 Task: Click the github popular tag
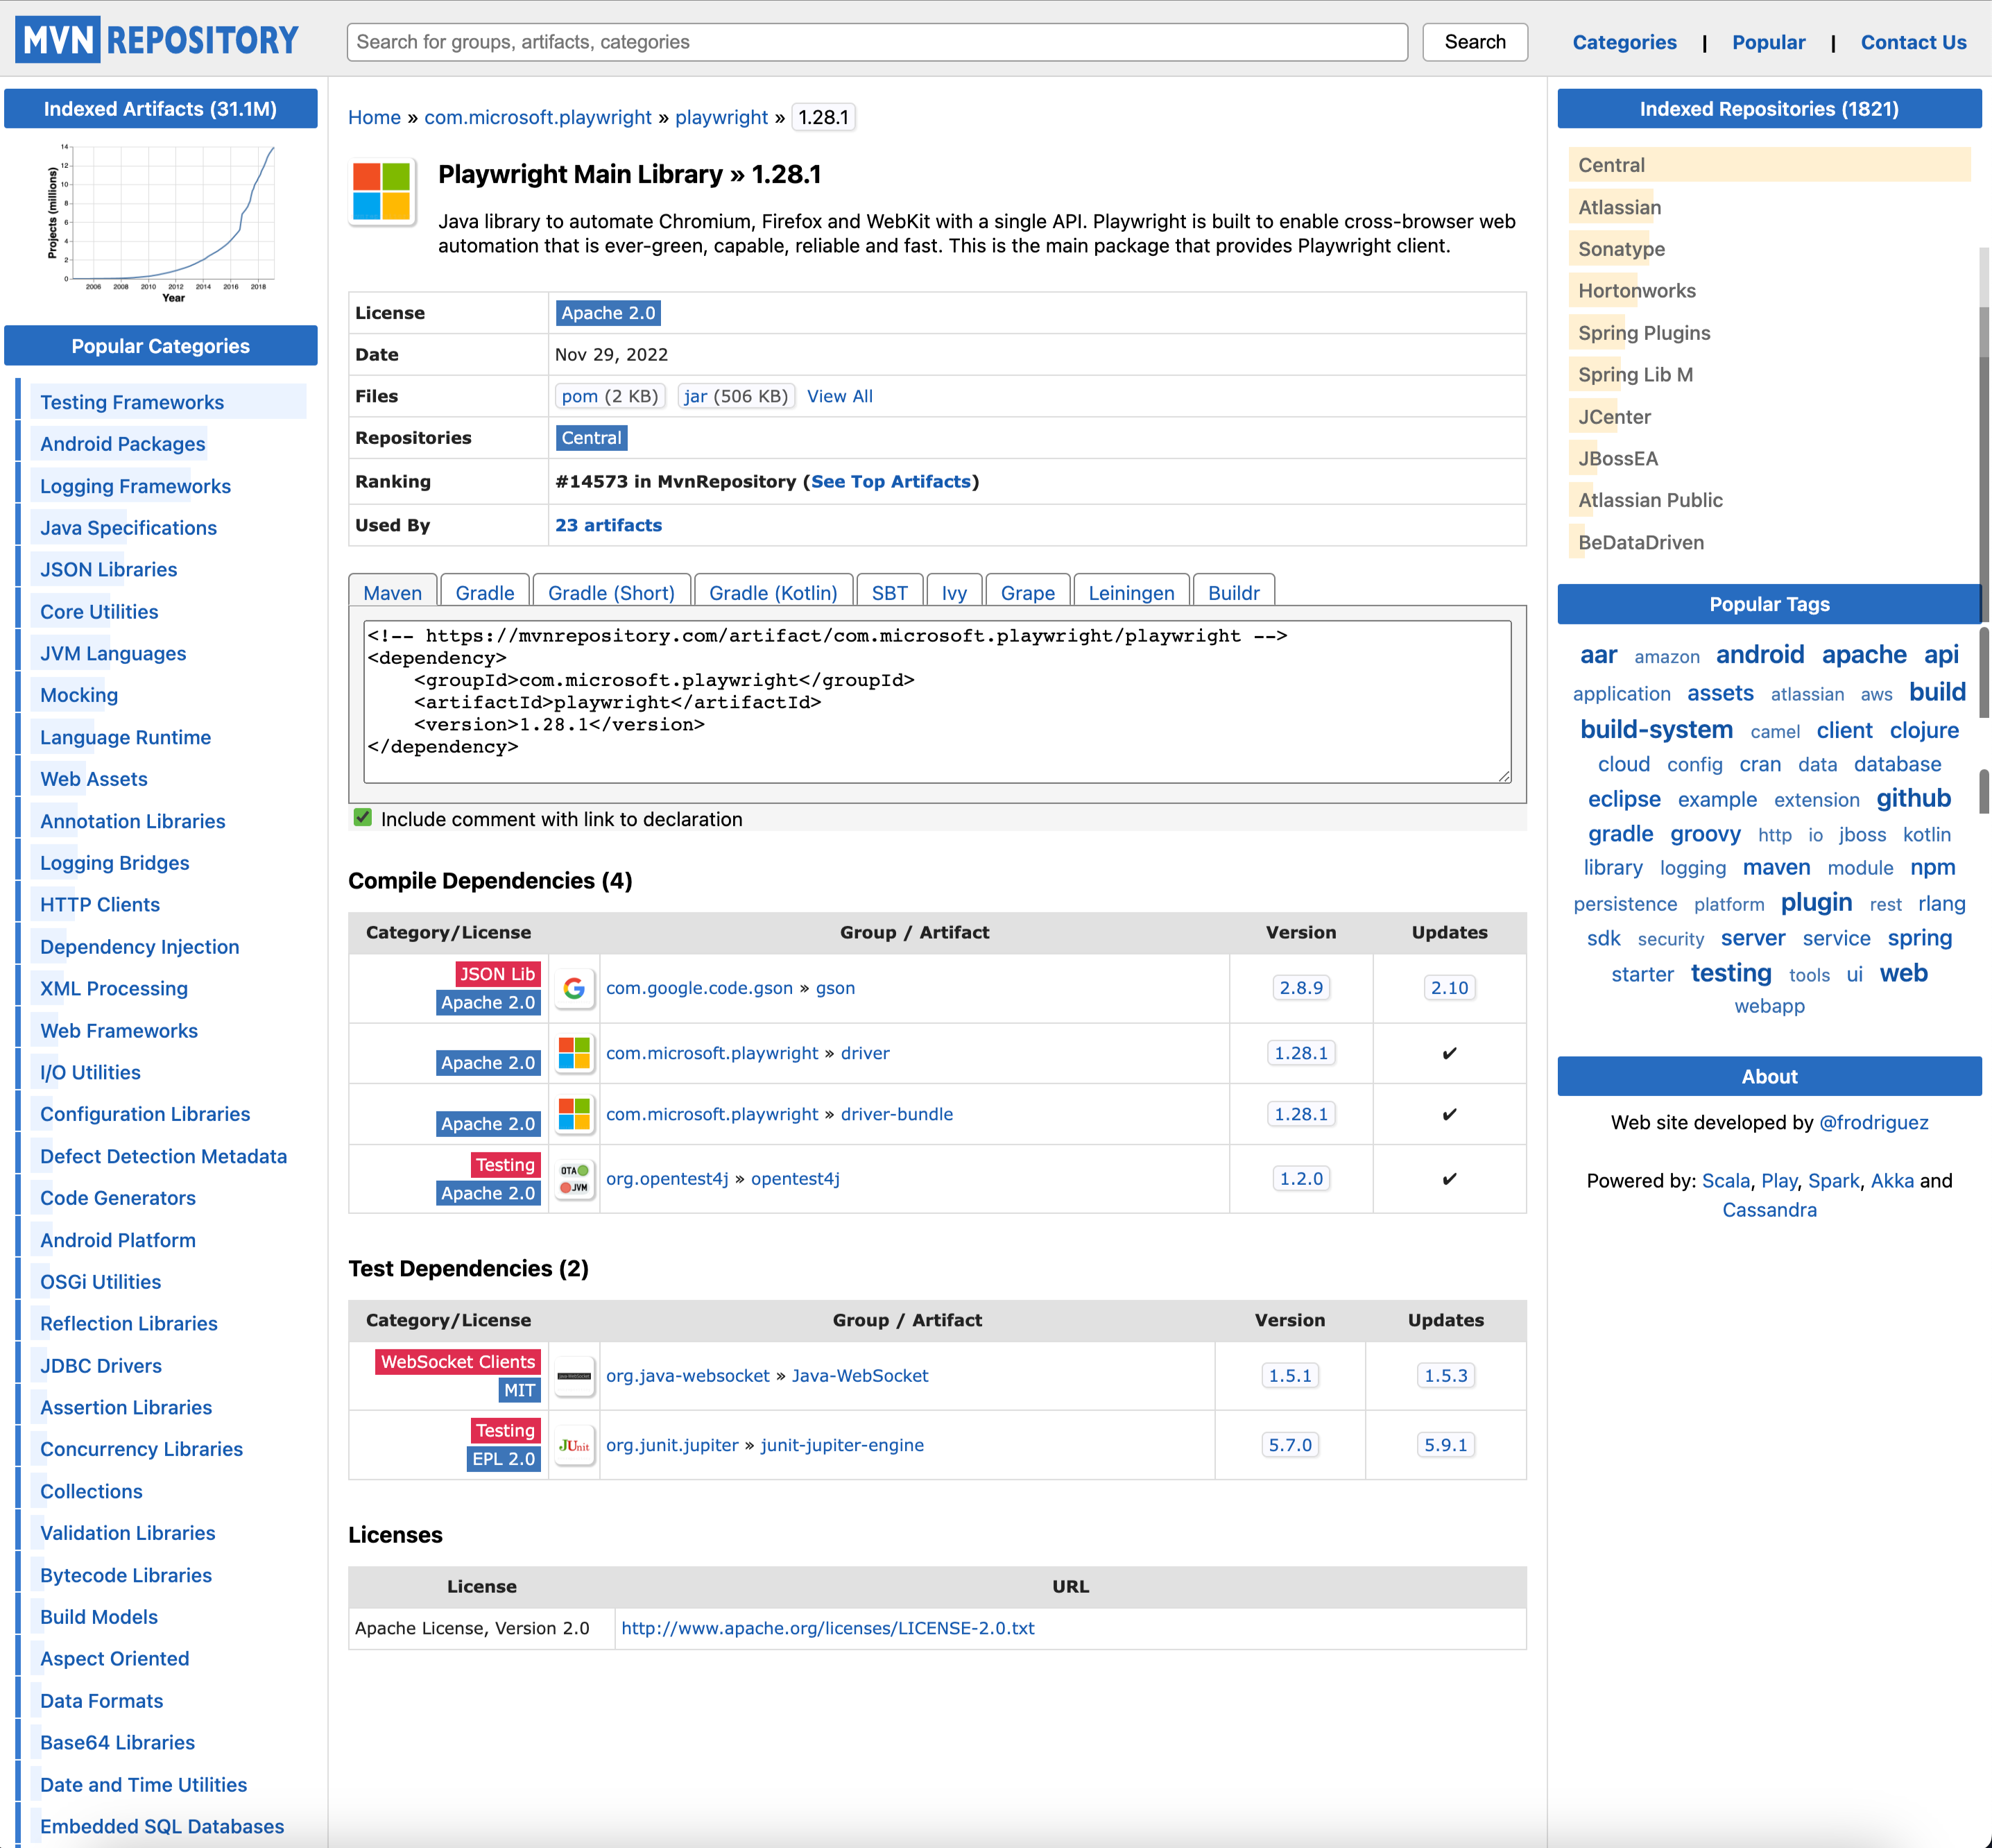click(x=1913, y=798)
